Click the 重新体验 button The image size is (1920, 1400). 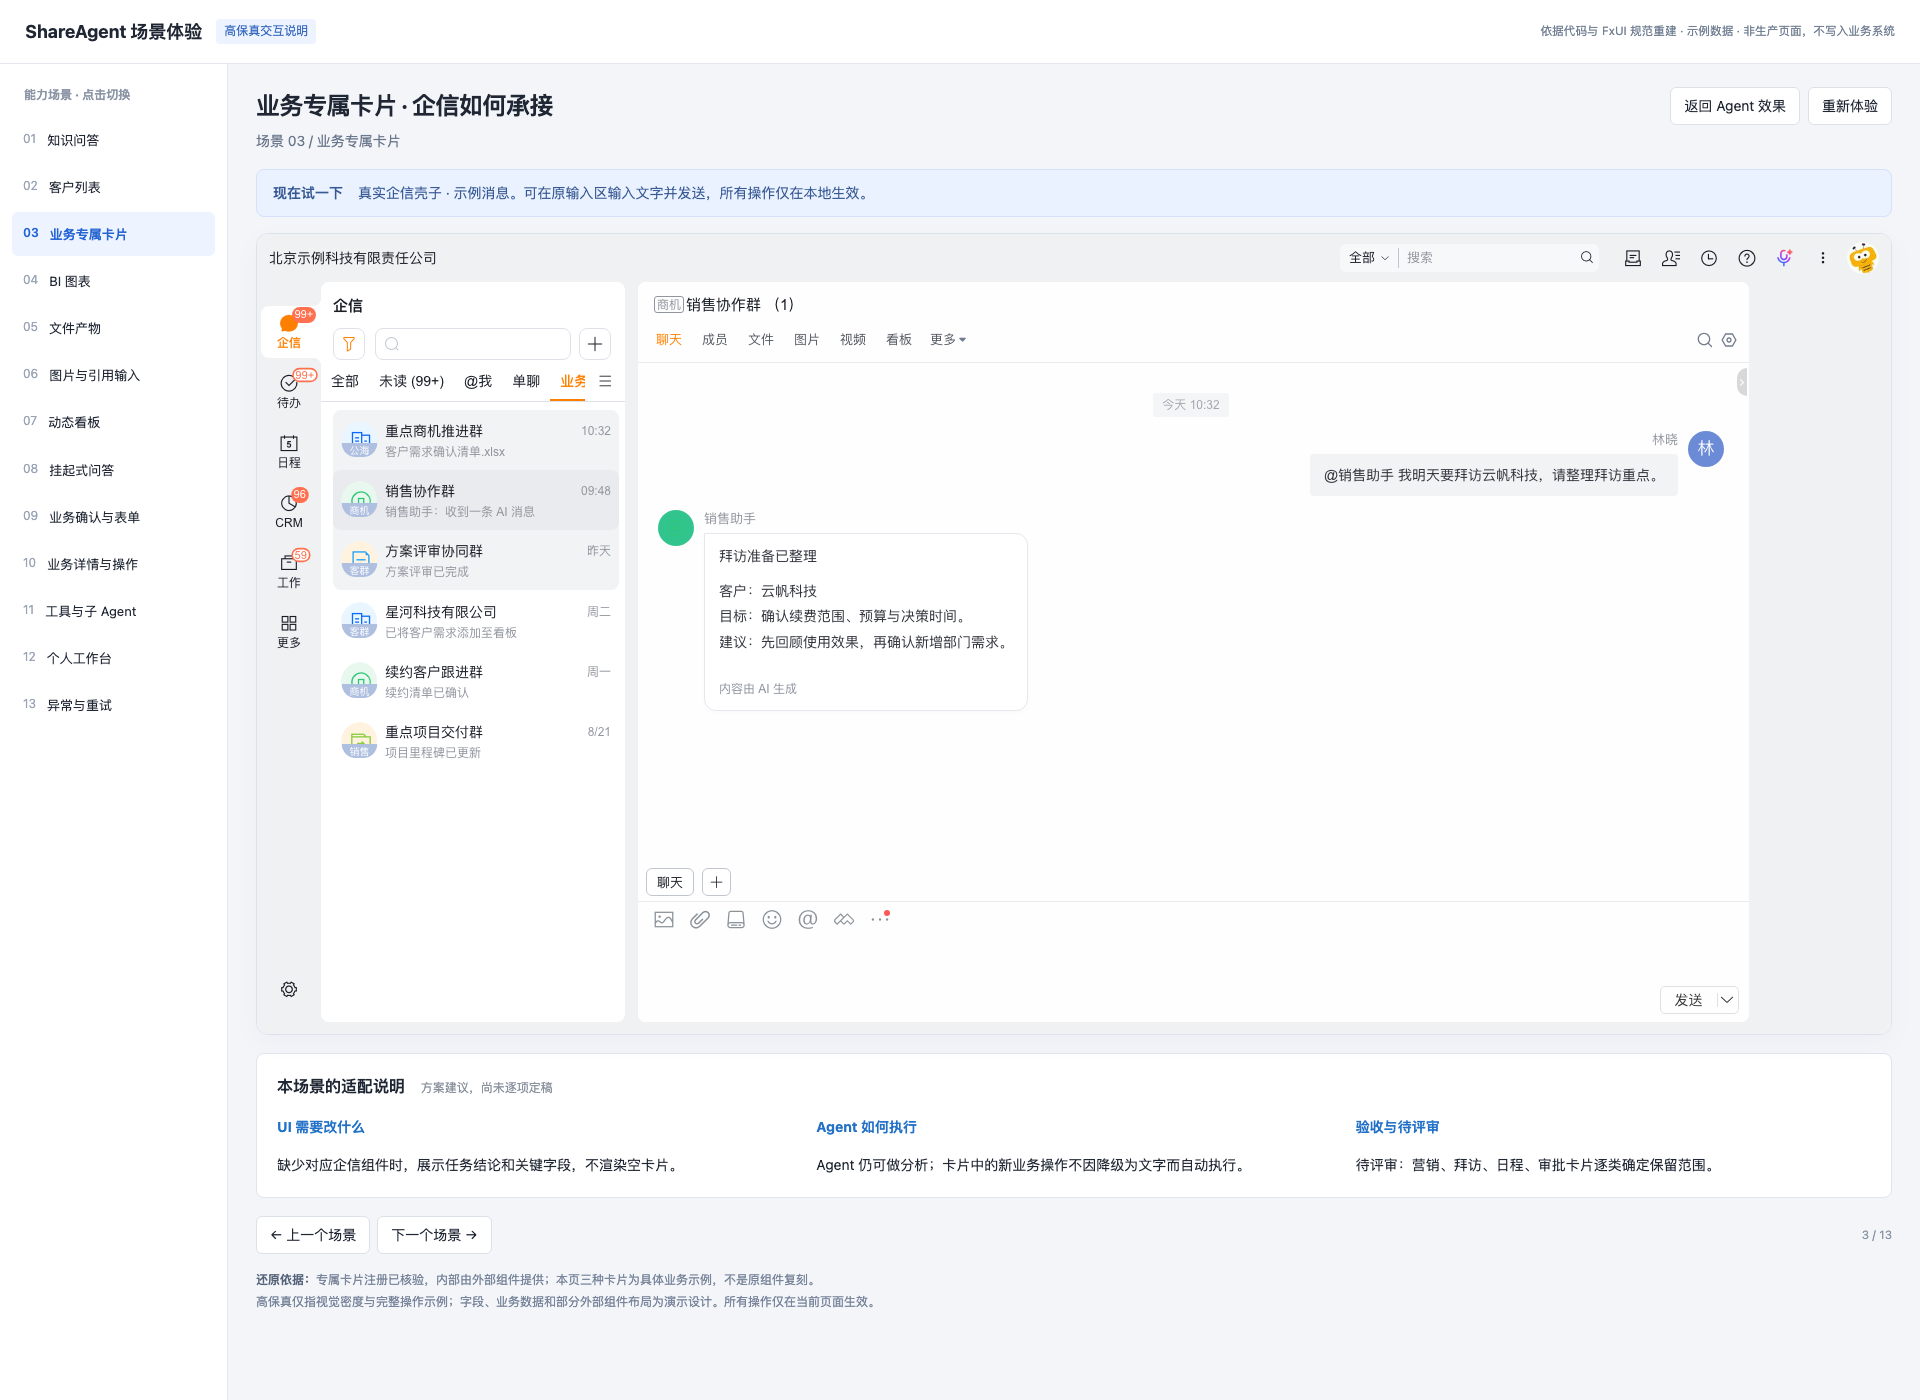tap(1850, 106)
